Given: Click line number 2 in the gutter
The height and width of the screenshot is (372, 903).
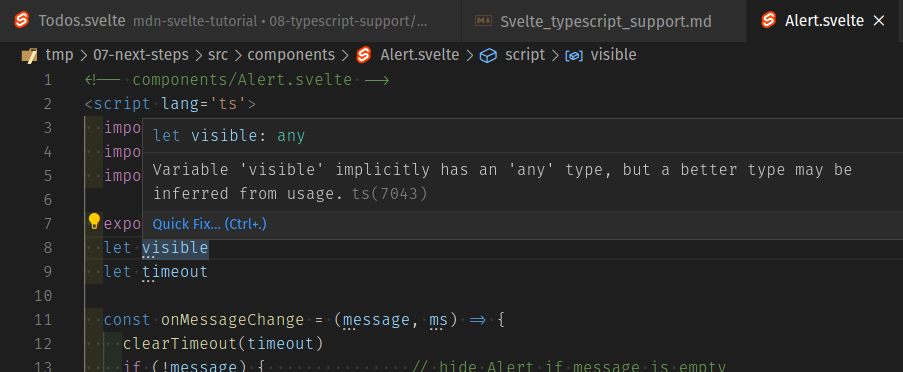Looking at the screenshot, I should (x=47, y=104).
